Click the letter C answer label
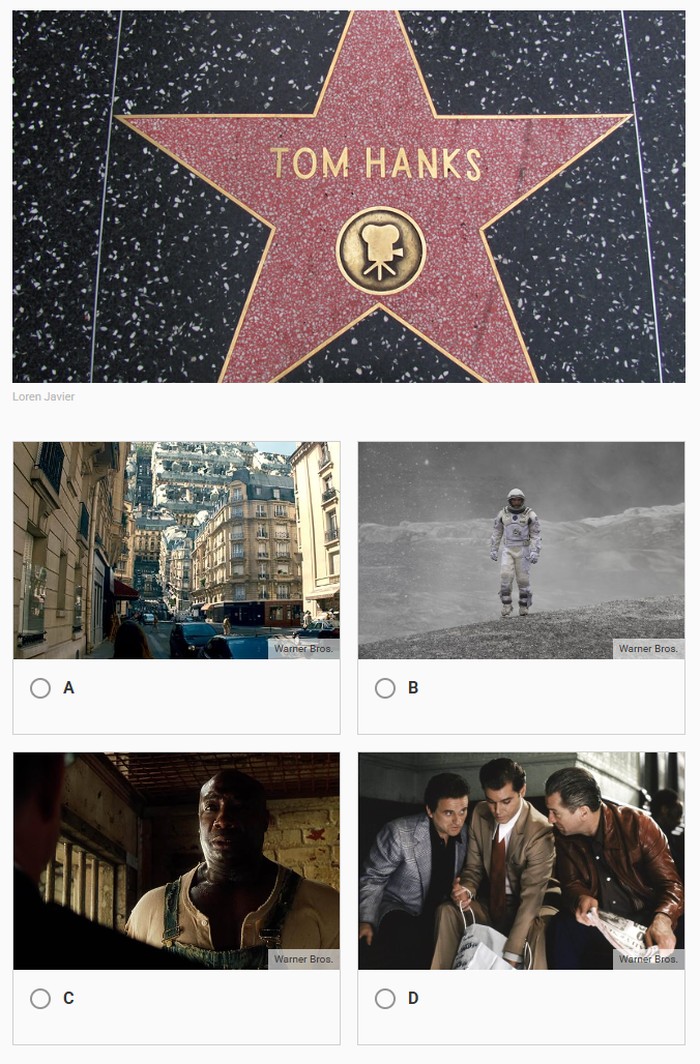Viewport: 700px width, 1064px height. click(x=69, y=999)
